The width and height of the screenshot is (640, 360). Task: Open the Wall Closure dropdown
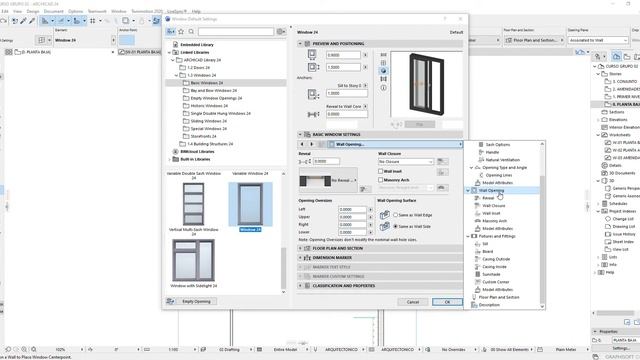pos(405,162)
